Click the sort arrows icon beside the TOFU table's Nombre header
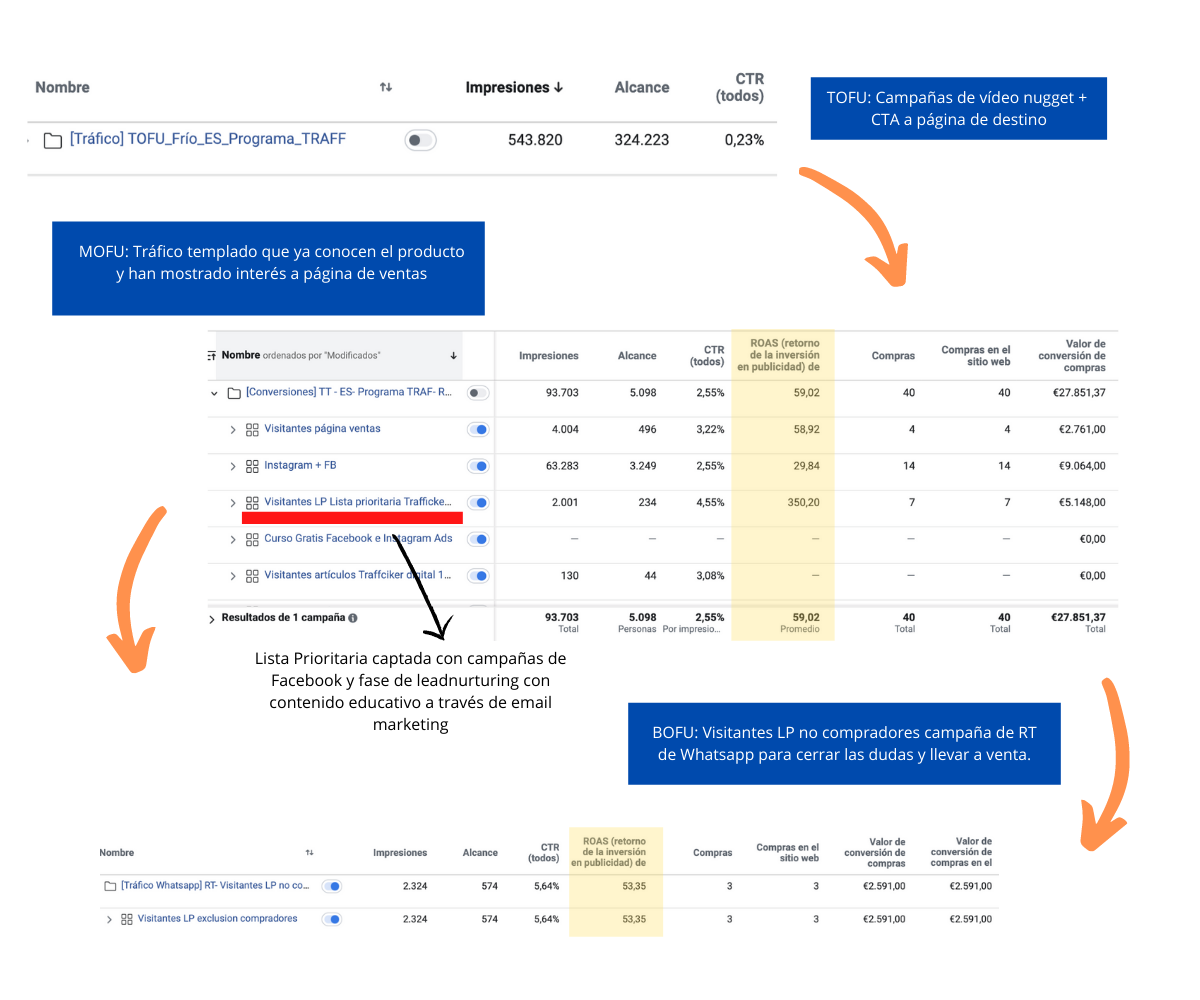The image size is (1200, 1000). pyautogui.click(x=386, y=88)
